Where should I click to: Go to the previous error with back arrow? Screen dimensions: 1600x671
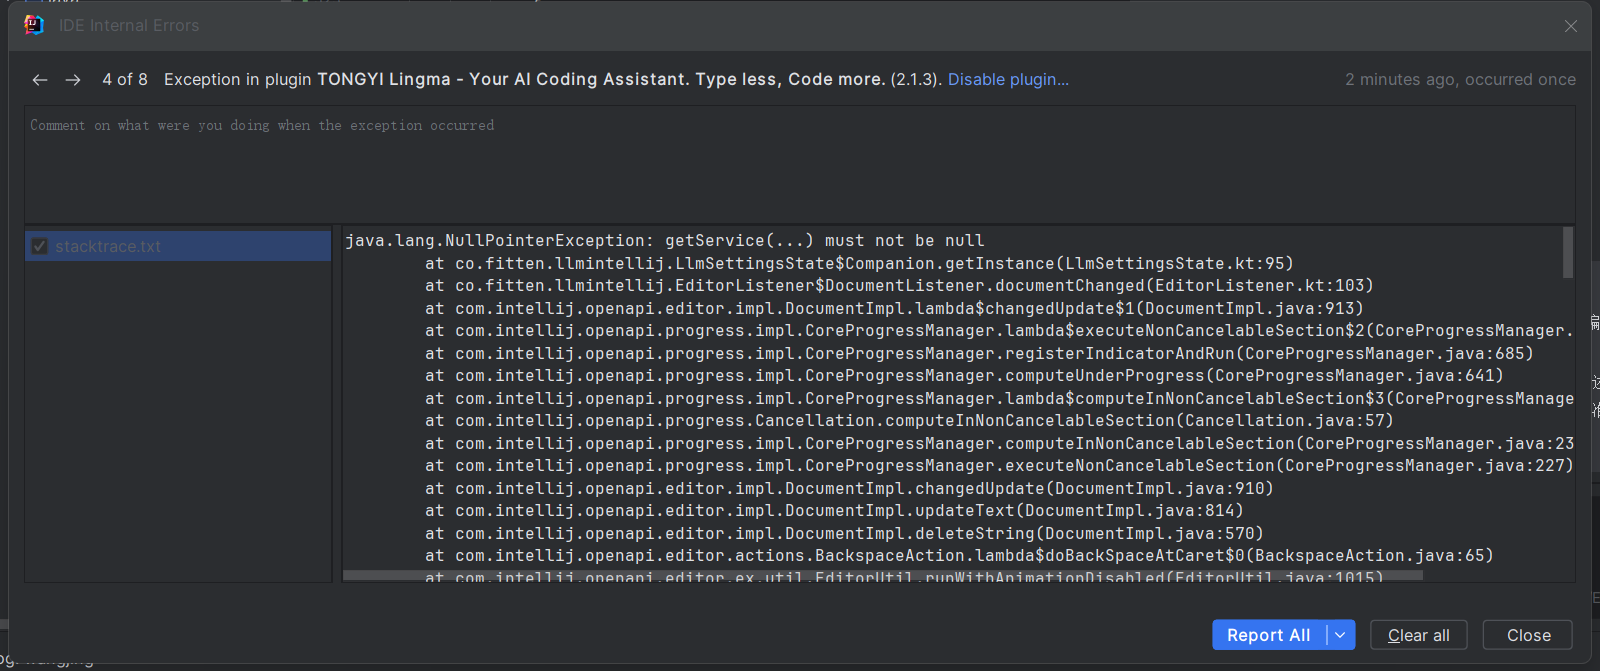[40, 80]
